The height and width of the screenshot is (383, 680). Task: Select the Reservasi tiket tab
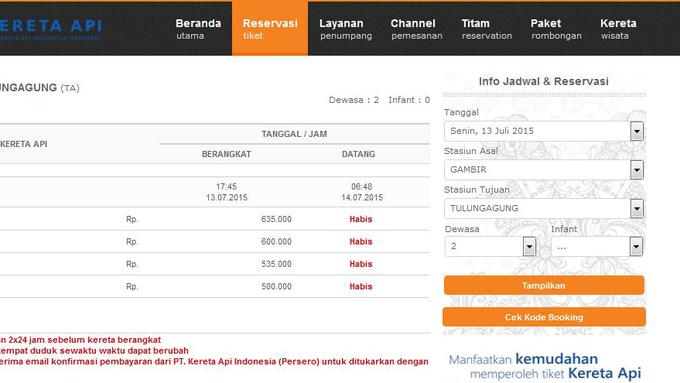tap(270, 29)
